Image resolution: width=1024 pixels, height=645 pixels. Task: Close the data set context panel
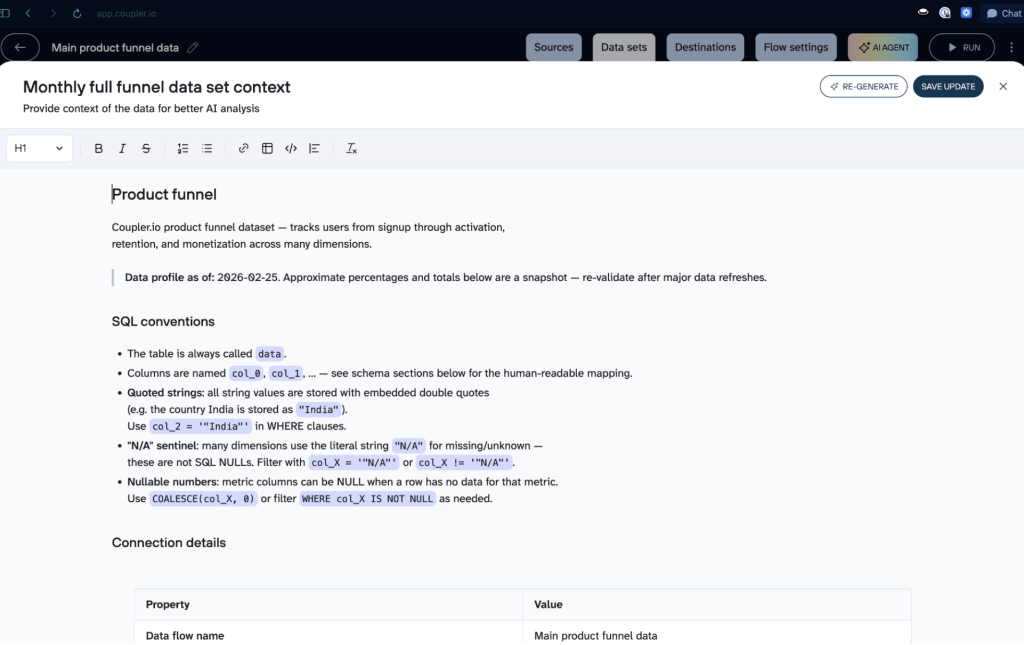click(x=1003, y=86)
